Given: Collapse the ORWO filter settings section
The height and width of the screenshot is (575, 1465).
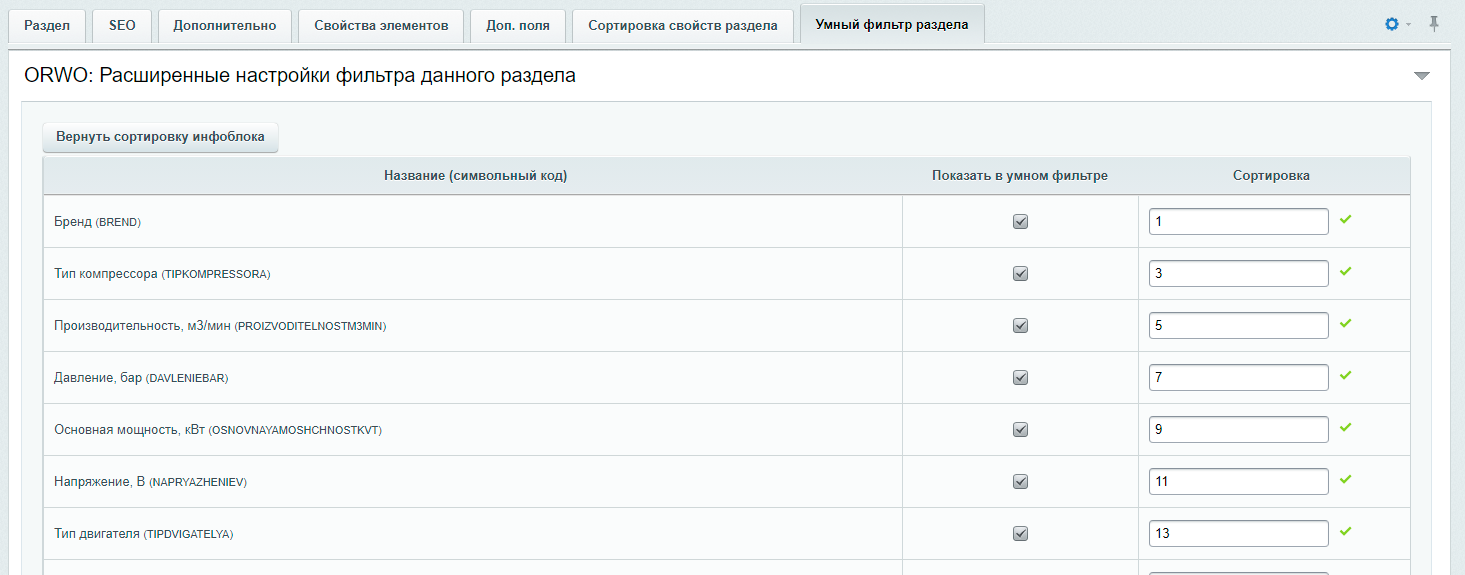Looking at the screenshot, I should [1422, 76].
